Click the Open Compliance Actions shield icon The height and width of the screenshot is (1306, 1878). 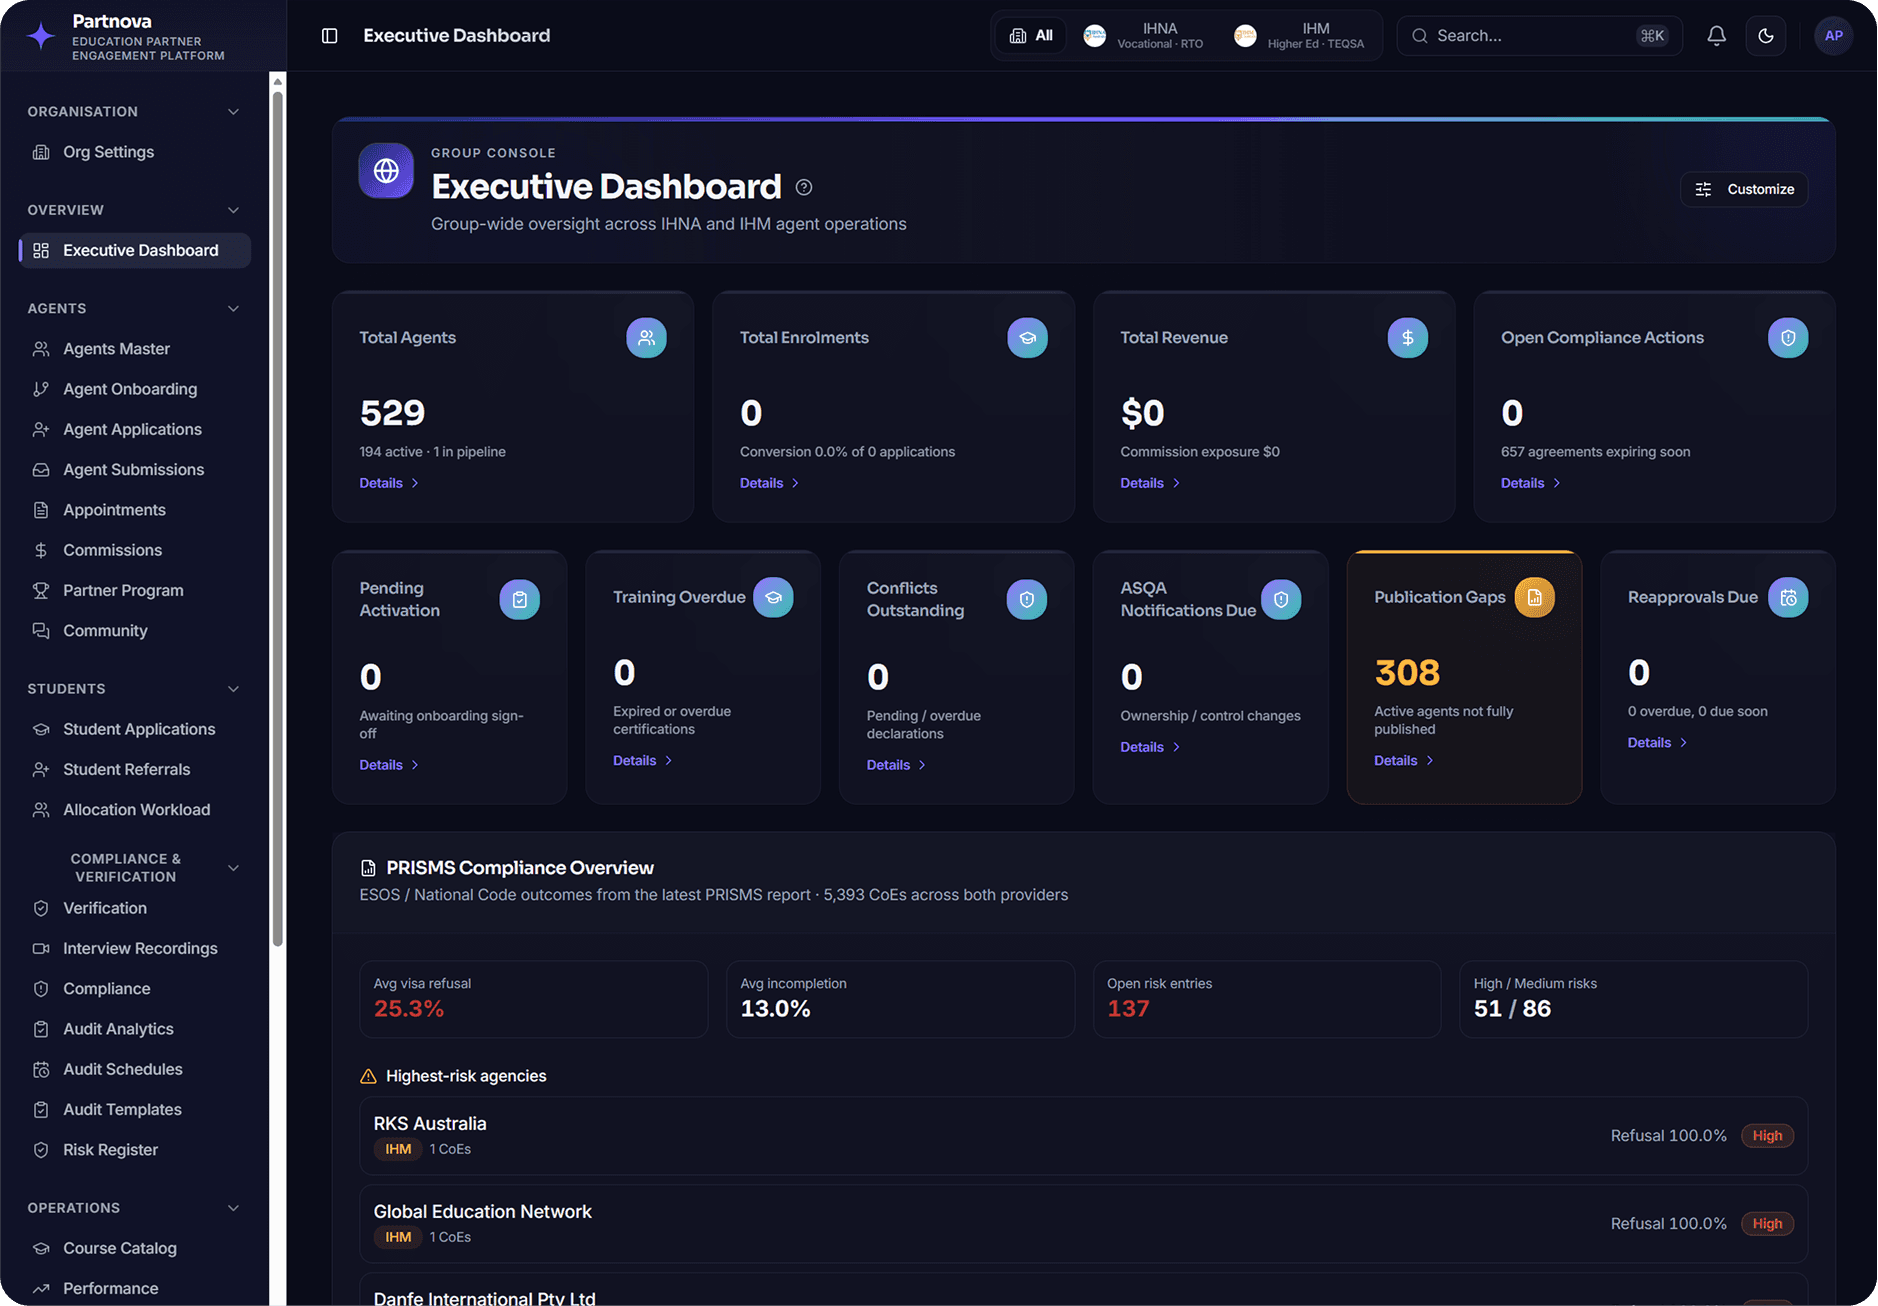point(1788,338)
